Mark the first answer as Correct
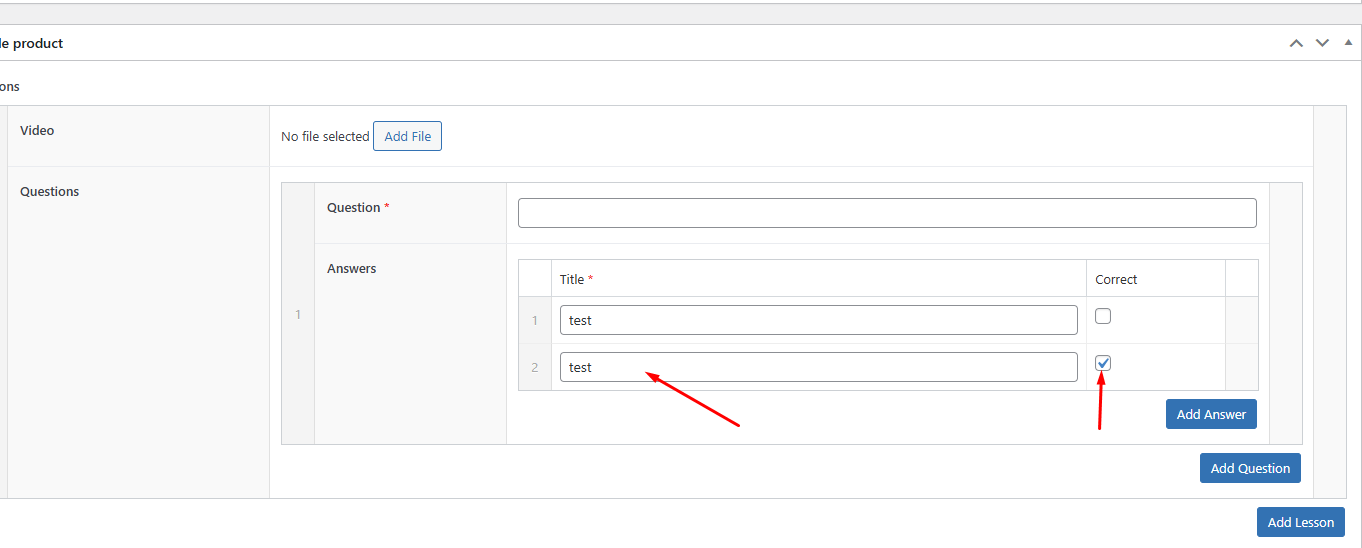Image resolution: width=1362 pixels, height=548 pixels. tap(1103, 316)
